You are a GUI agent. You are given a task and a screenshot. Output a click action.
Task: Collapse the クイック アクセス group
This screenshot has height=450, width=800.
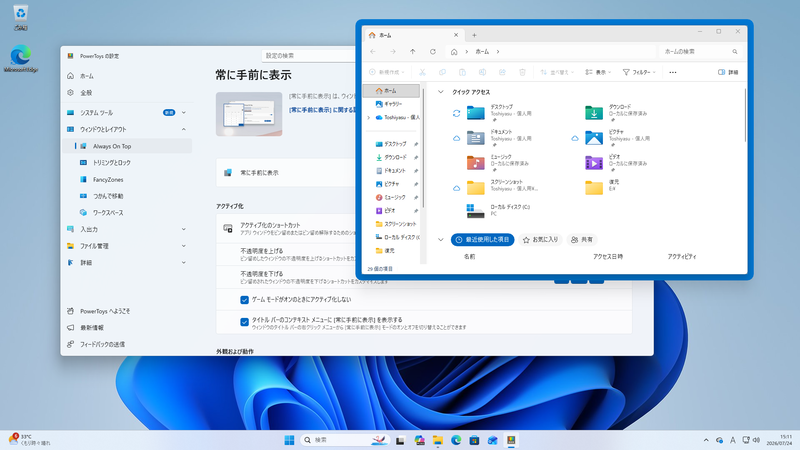click(x=441, y=92)
